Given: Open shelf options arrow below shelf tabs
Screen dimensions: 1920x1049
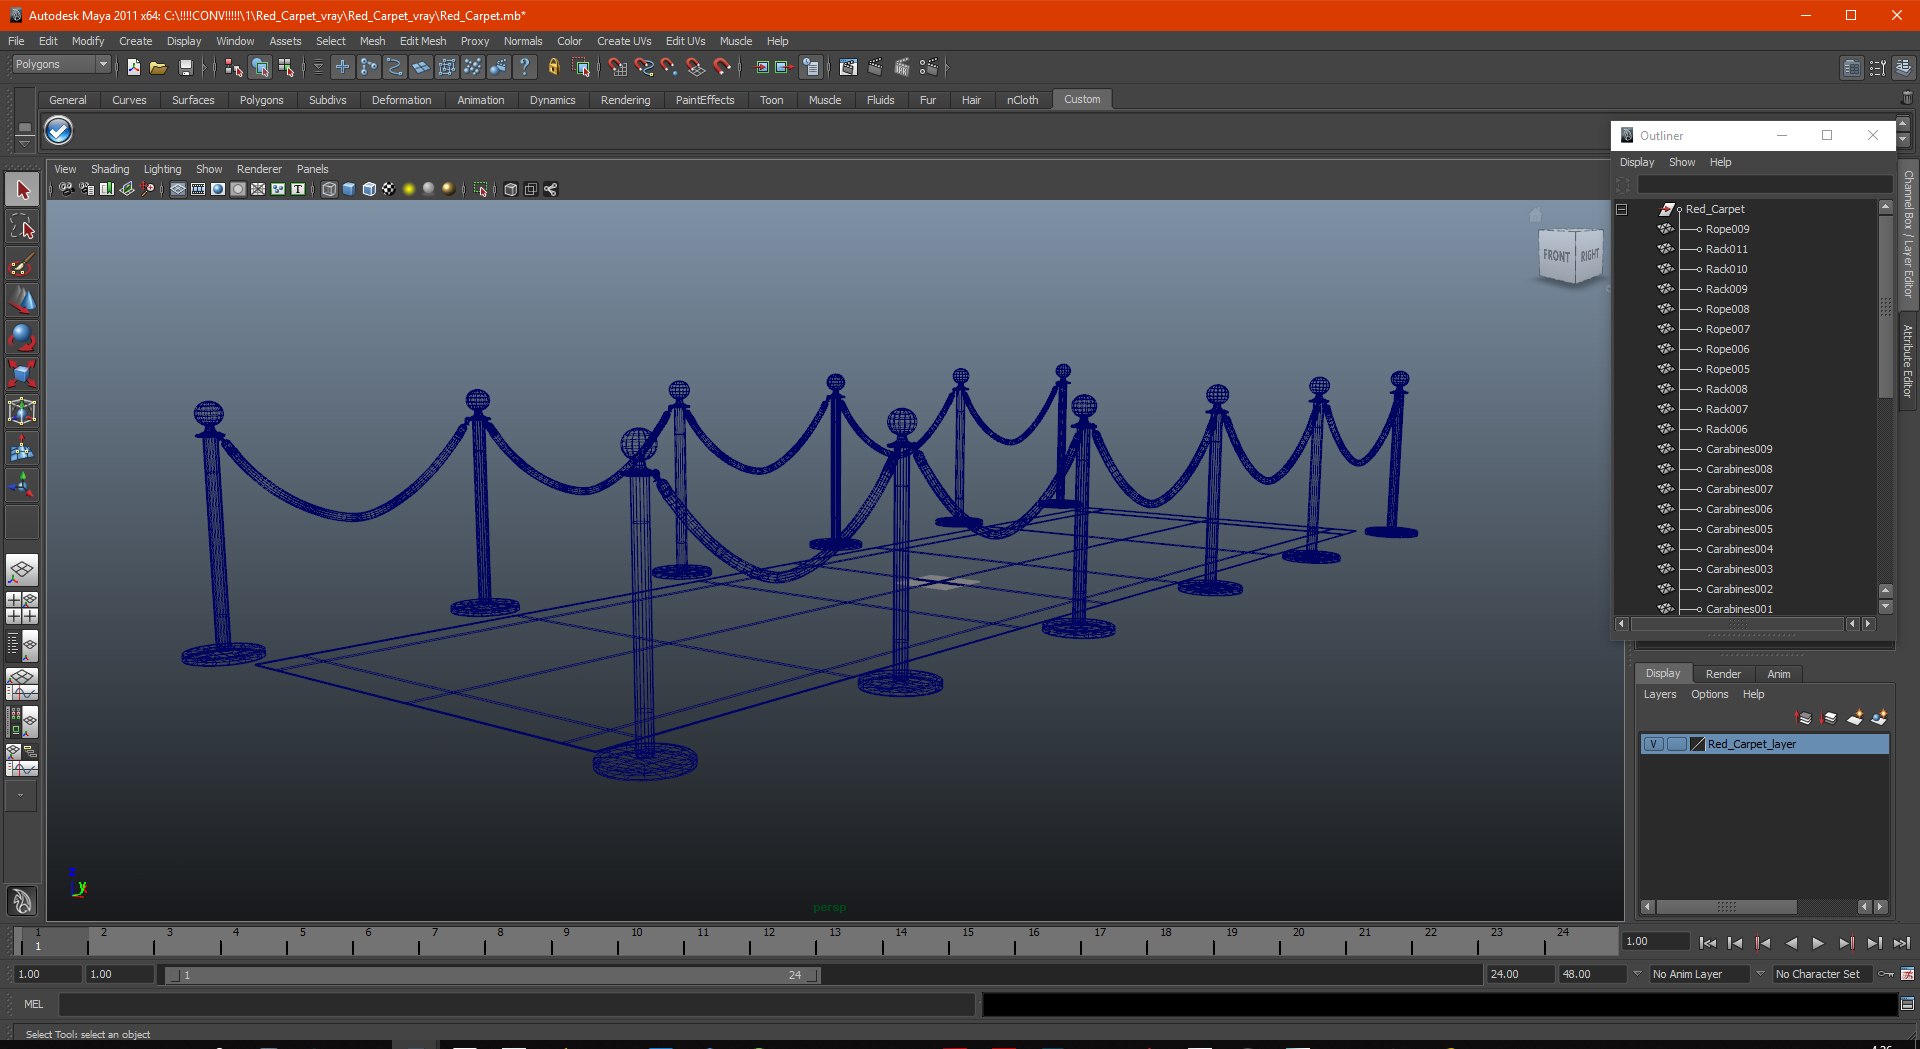Looking at the screenshot, I should tap(25, 143).
